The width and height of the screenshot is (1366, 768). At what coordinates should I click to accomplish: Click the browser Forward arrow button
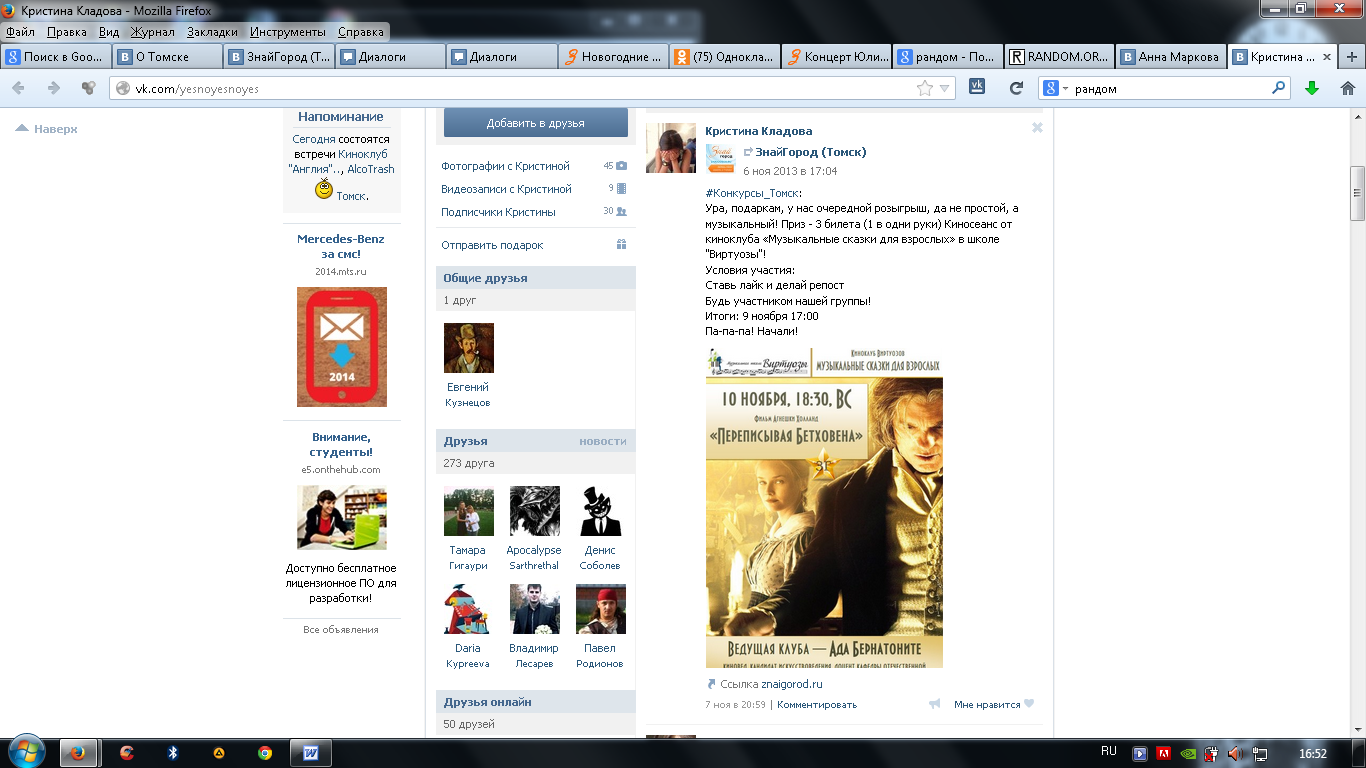coord(54,88)
